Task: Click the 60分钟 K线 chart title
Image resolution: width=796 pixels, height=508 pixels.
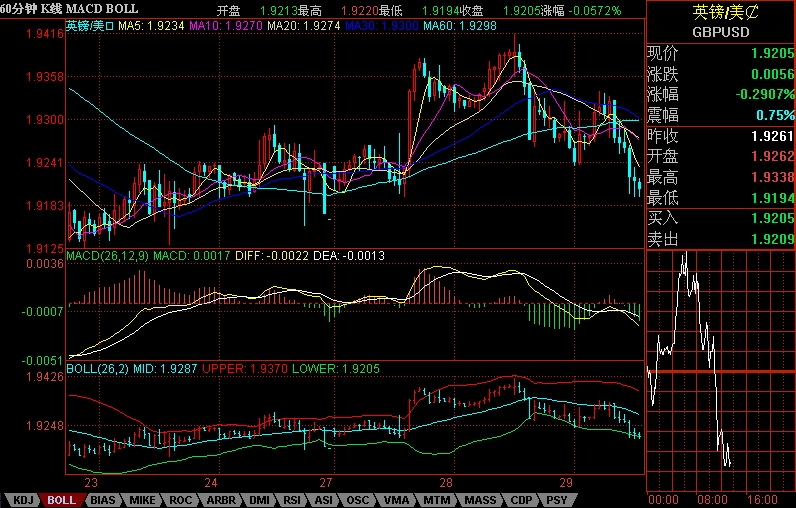Action: (x=68, y=9)
